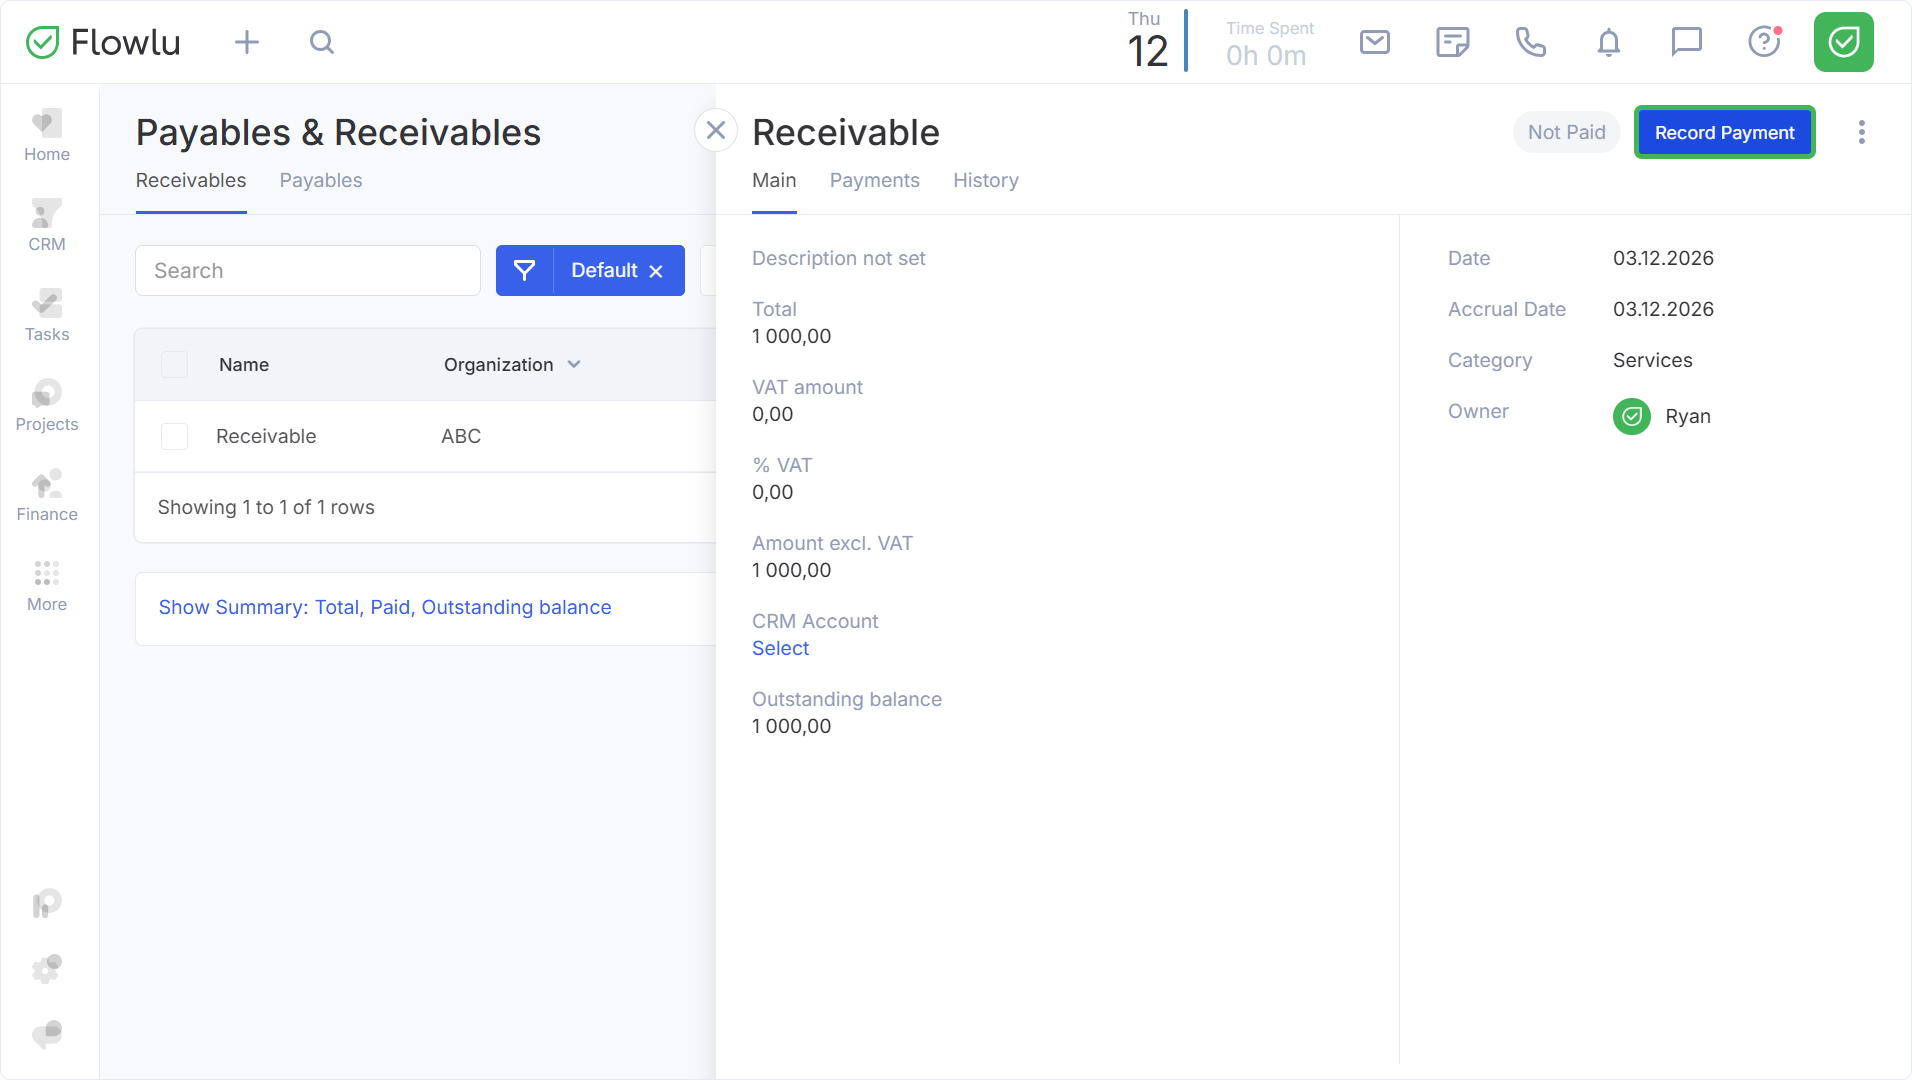Open notifications bell icon
This screenshot has height=1080, width=1912.
[x=1608, y=42]
